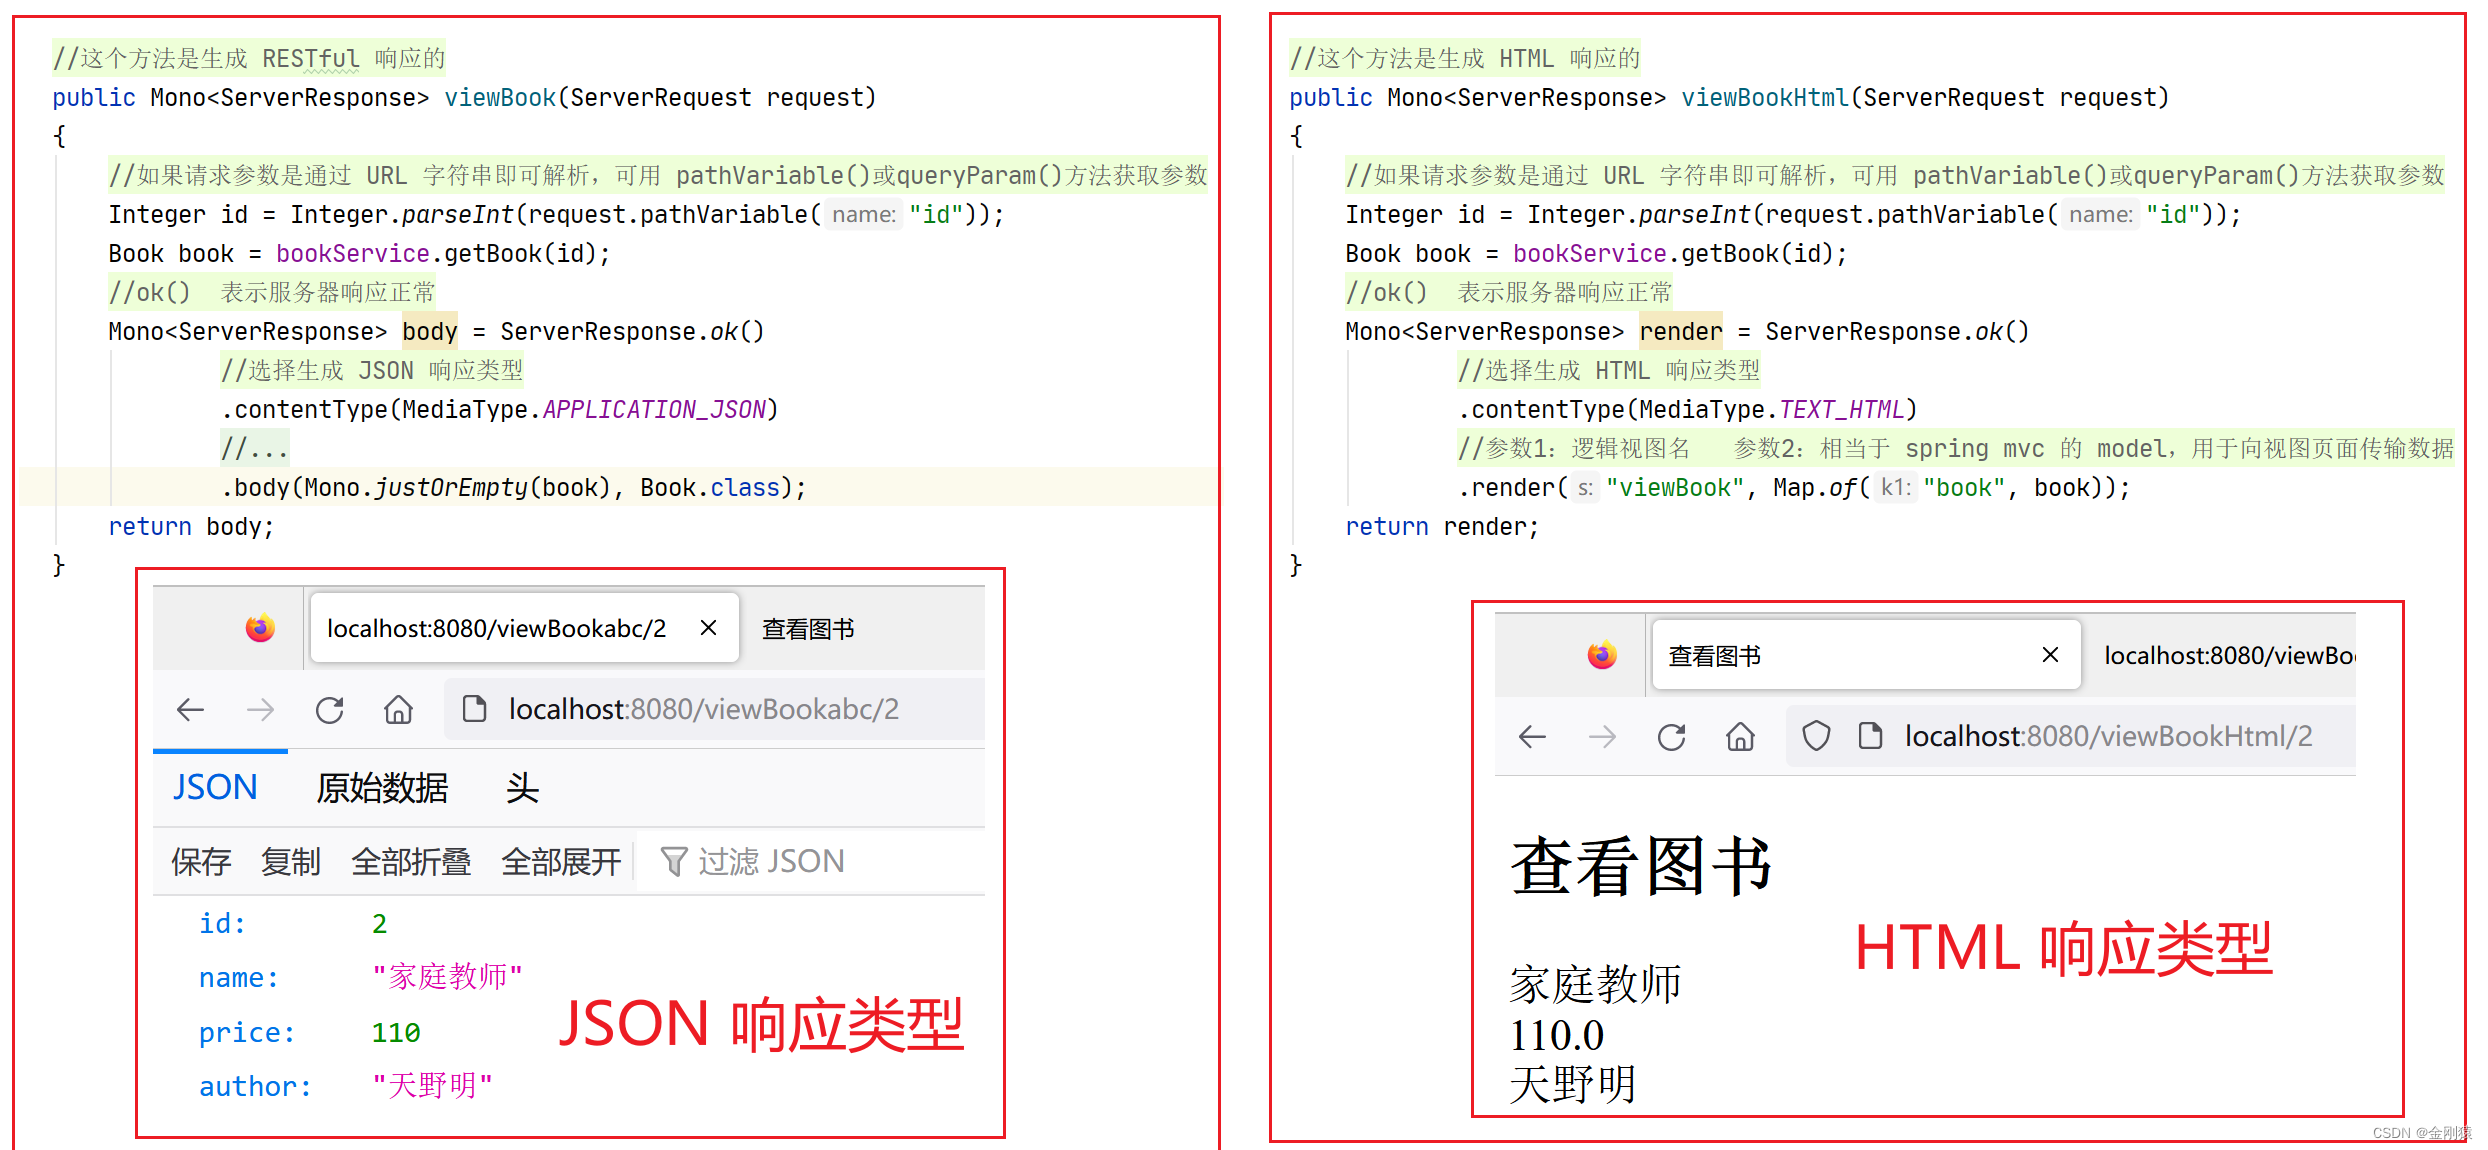Click highlighted 'body' variable in left code
This screenshot has width=2488, height=1150.
coord(430,332)
